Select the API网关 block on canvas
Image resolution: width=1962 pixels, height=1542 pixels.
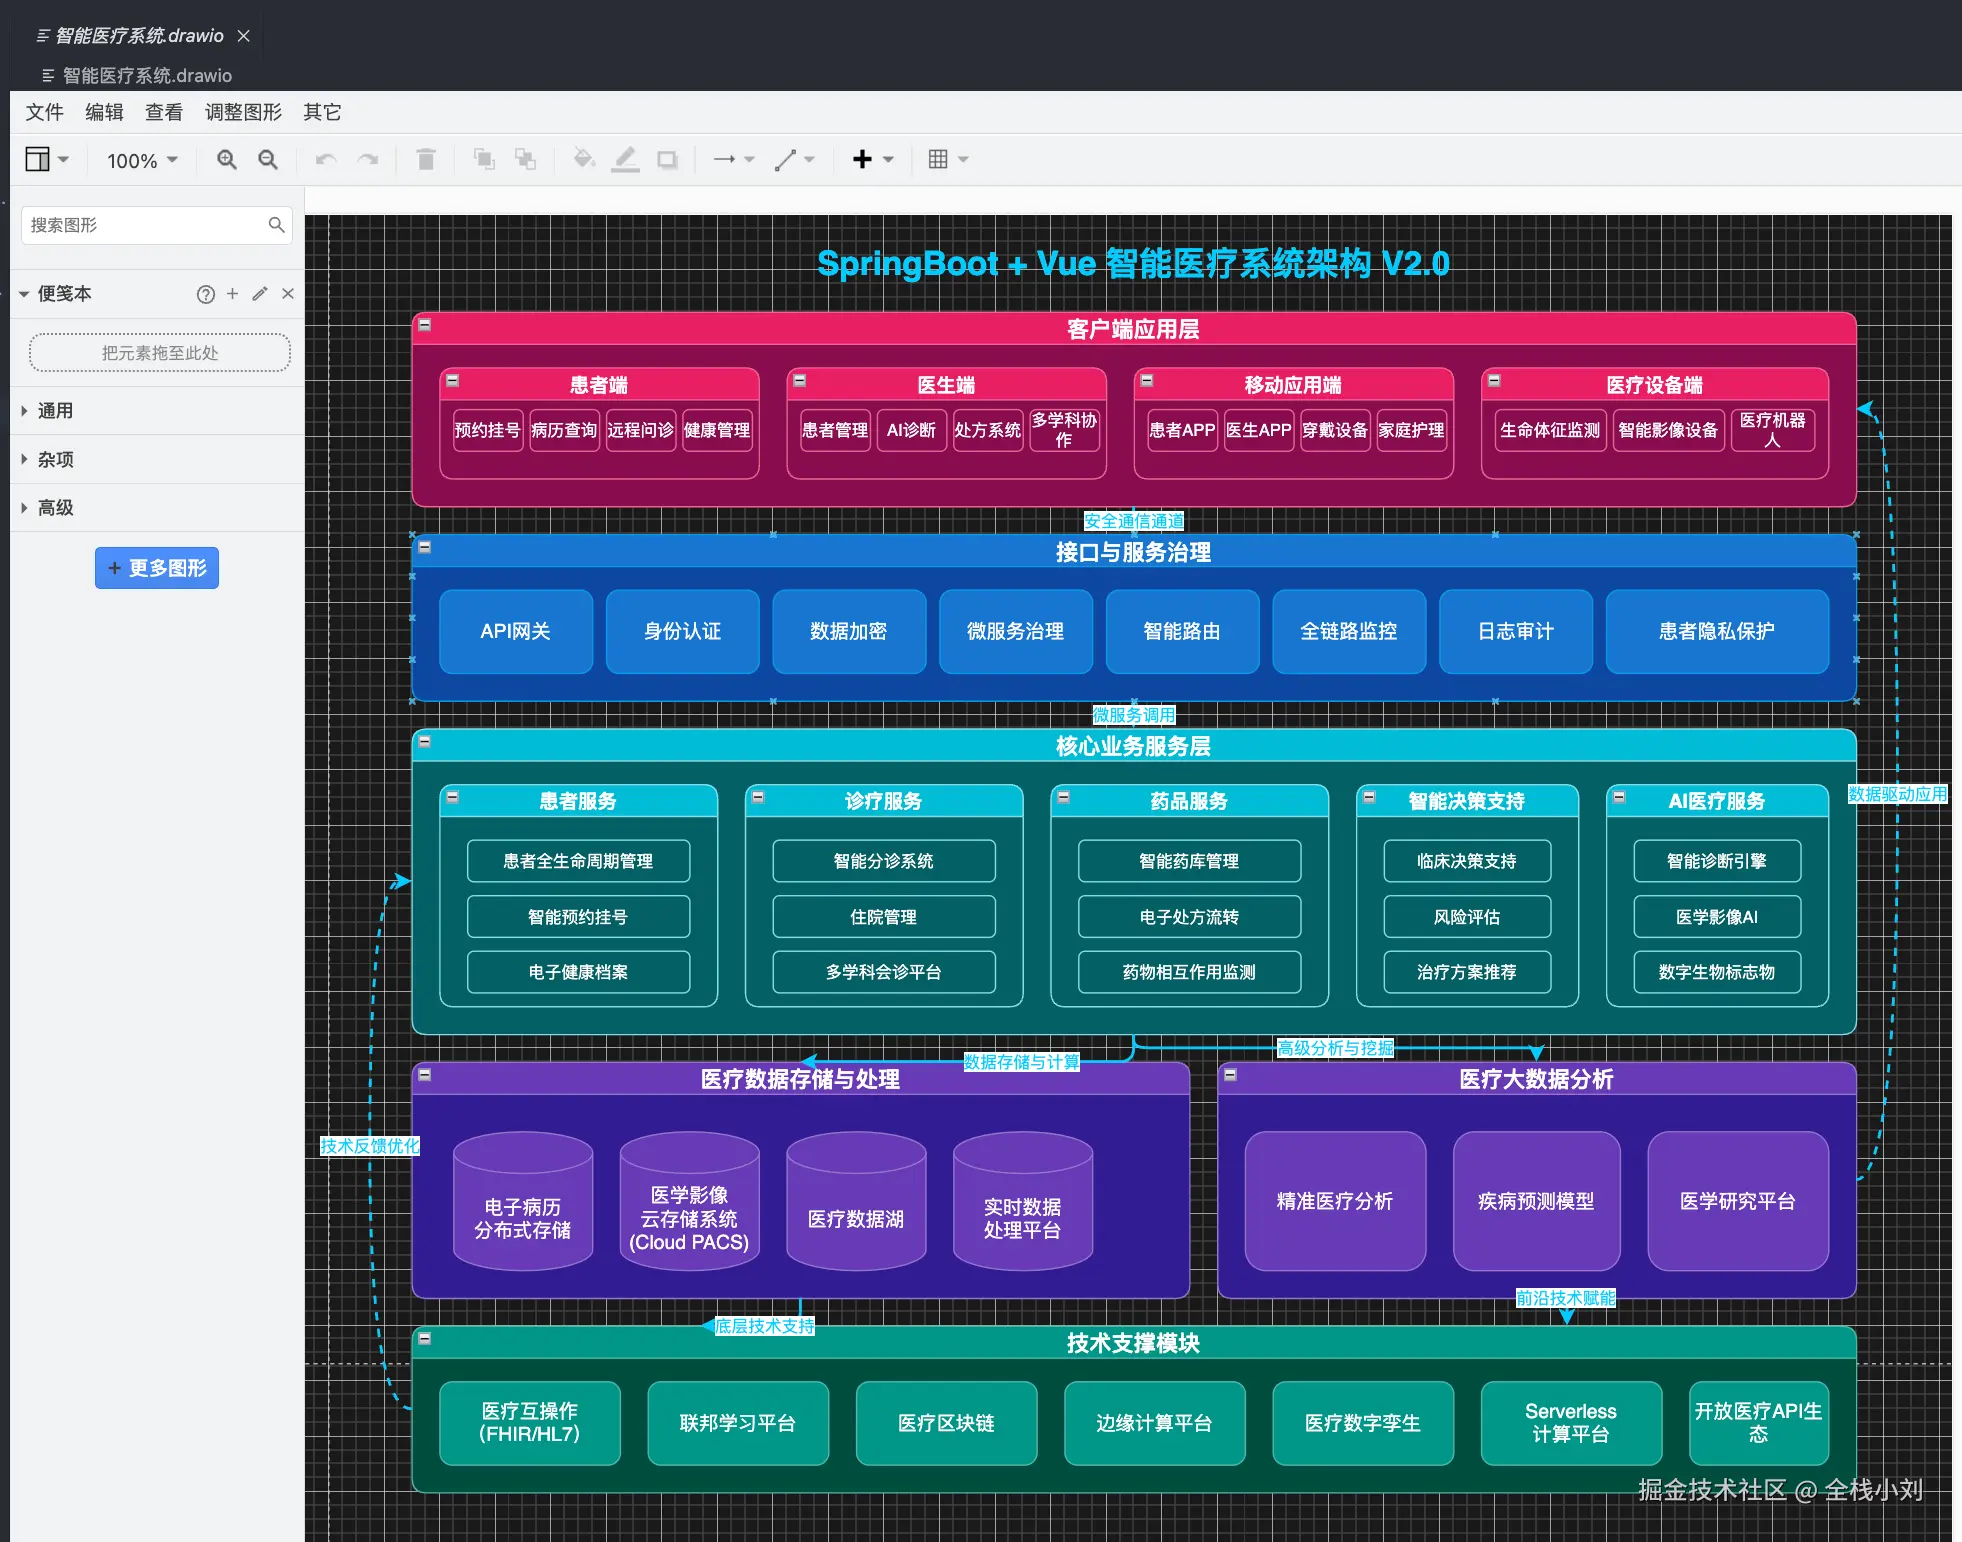point(515,632)
